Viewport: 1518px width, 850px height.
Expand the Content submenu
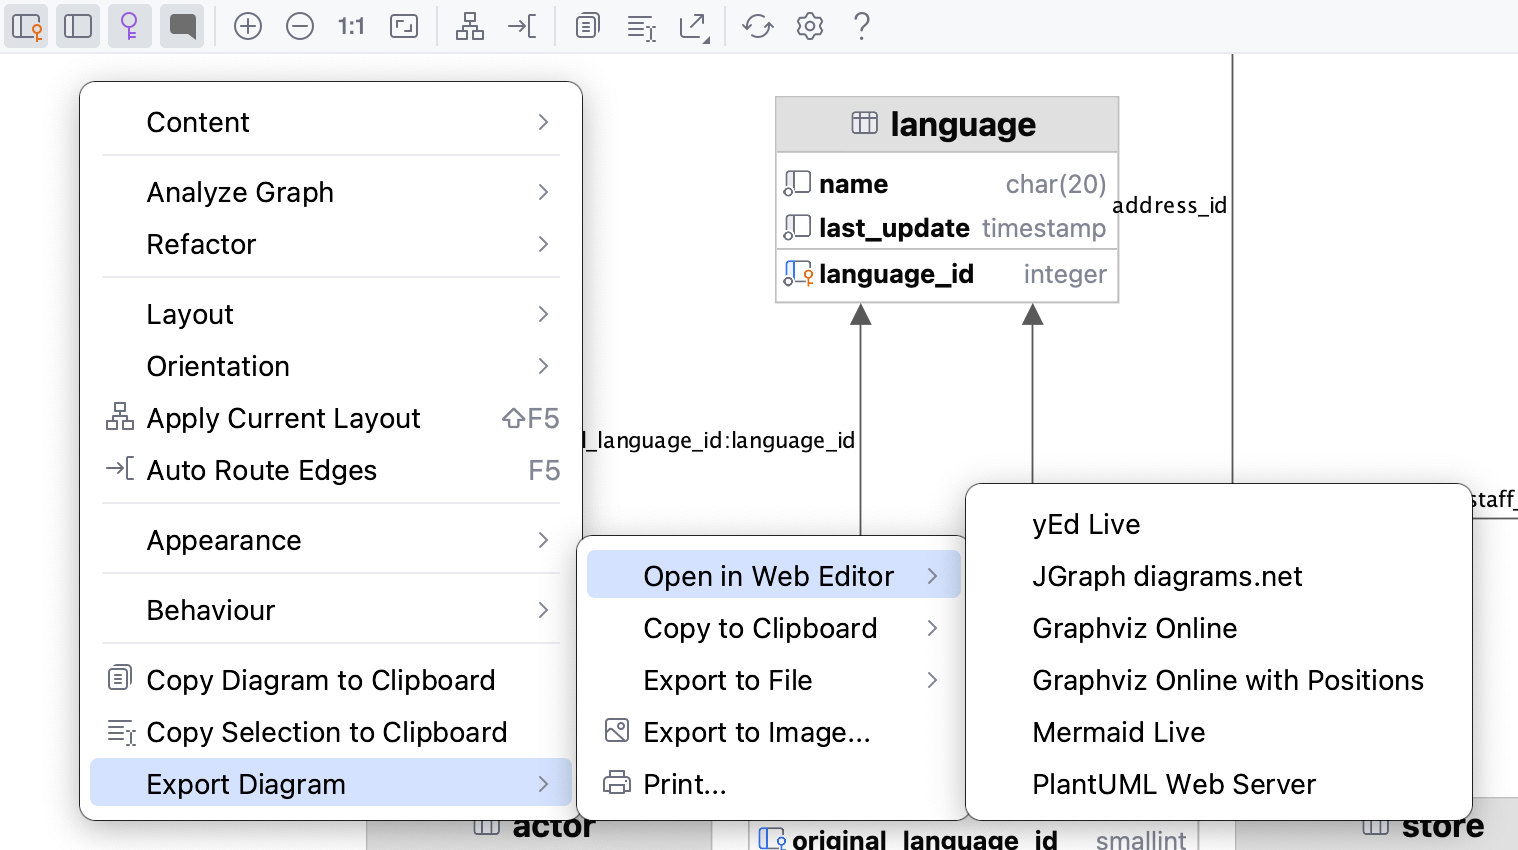(331, 122)
